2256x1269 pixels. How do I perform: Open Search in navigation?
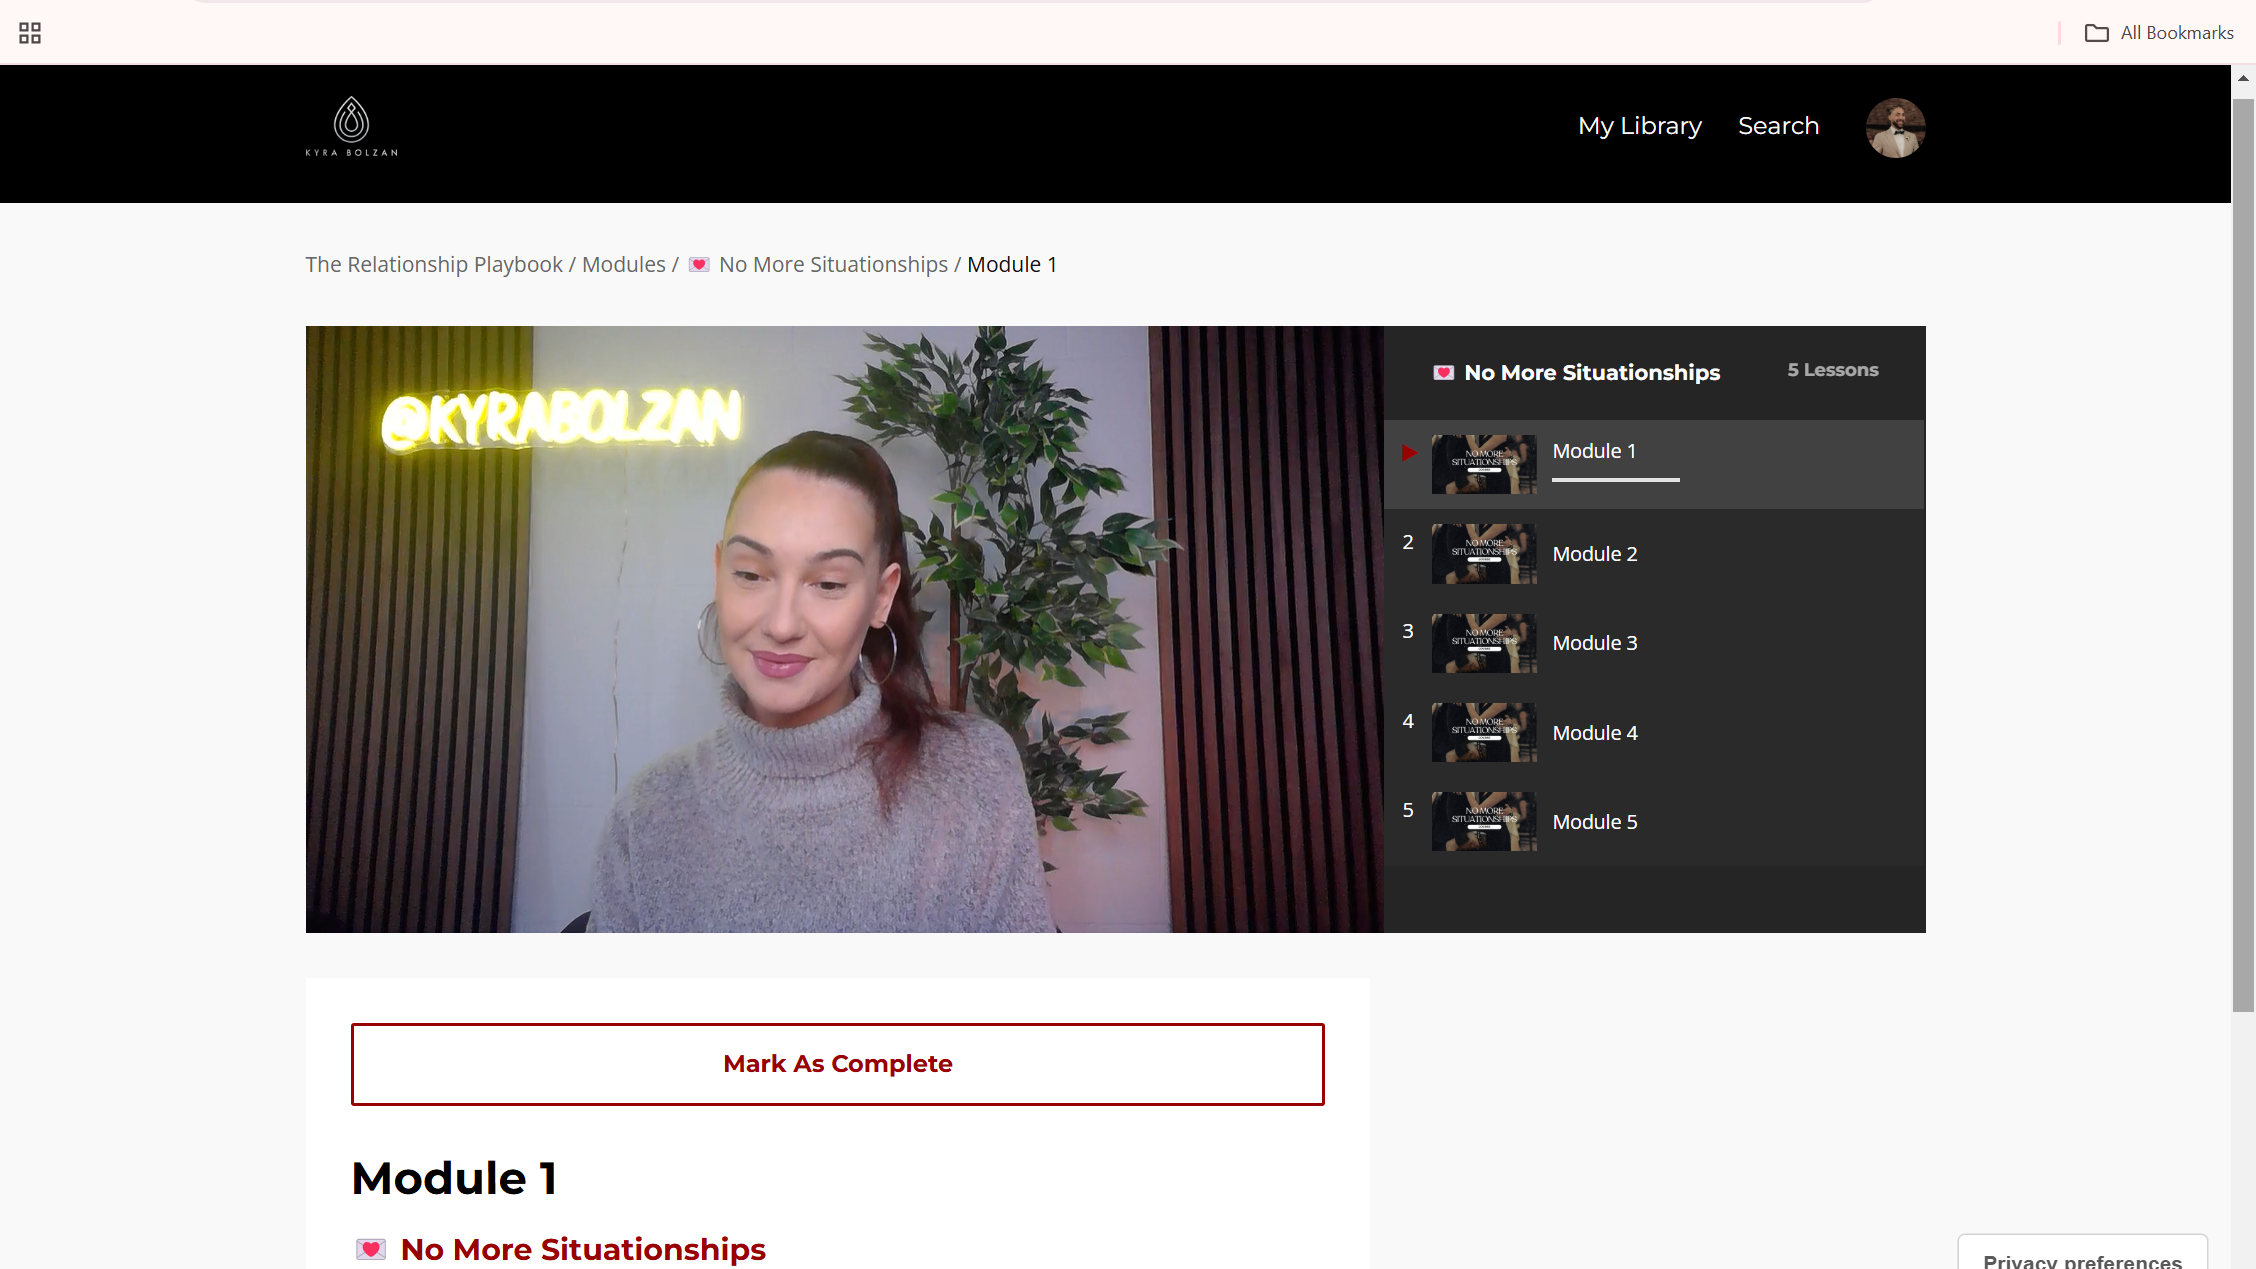1778,126
